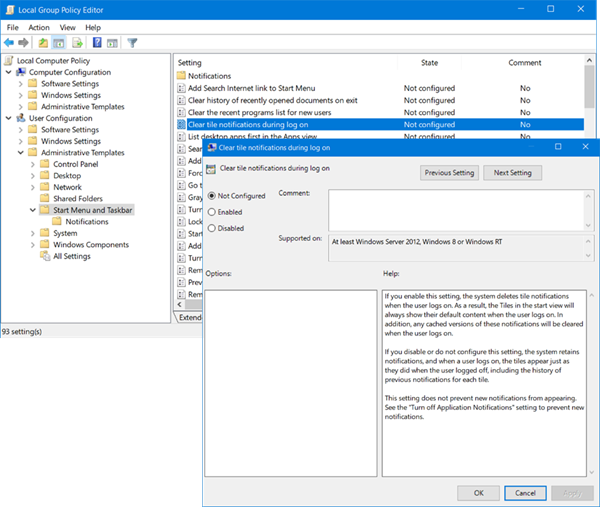600x507 pixels.
Task: Click the Notifications folder icon in settings list
Action: point(181,75)
